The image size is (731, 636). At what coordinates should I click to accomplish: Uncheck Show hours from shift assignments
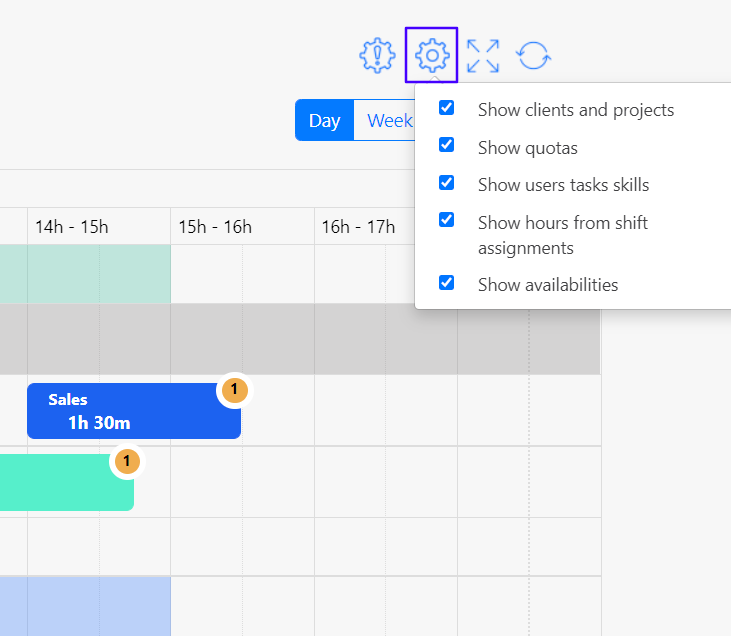(x=447, y=220)
